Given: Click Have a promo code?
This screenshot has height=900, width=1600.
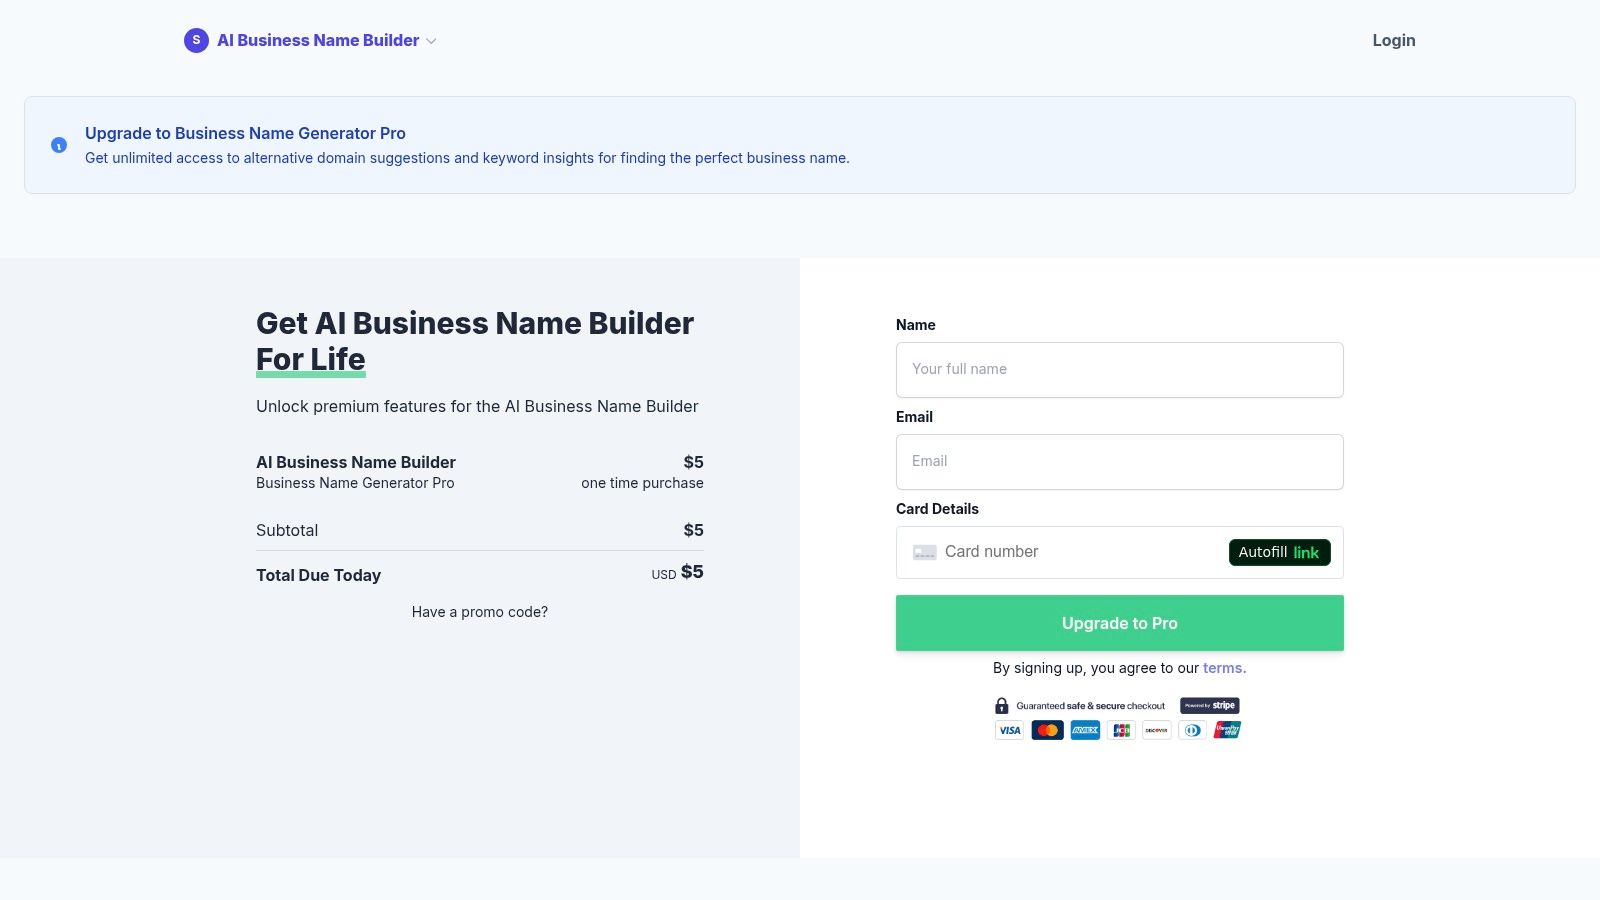Looking at the screenshot, I should coord(480,612).
